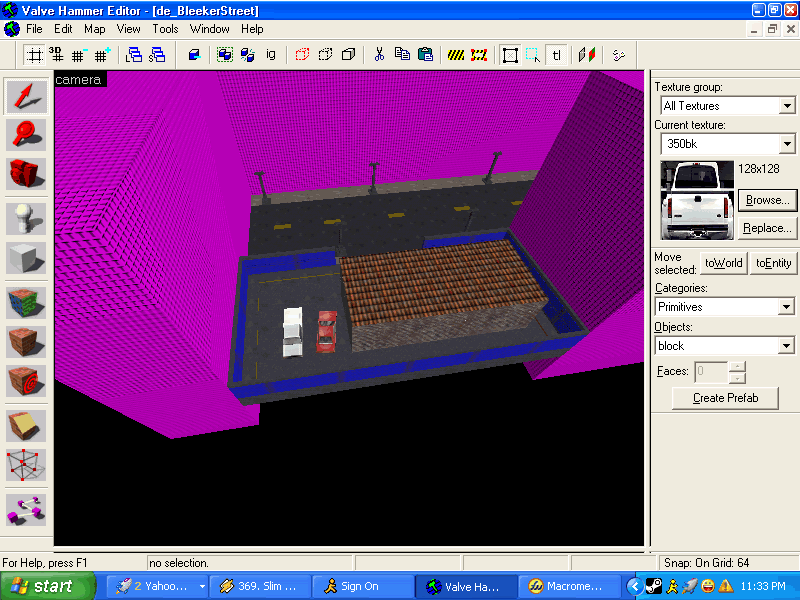Click the 350bk texture preview thumbnail

pyautogui.click(x=697, y=201)
